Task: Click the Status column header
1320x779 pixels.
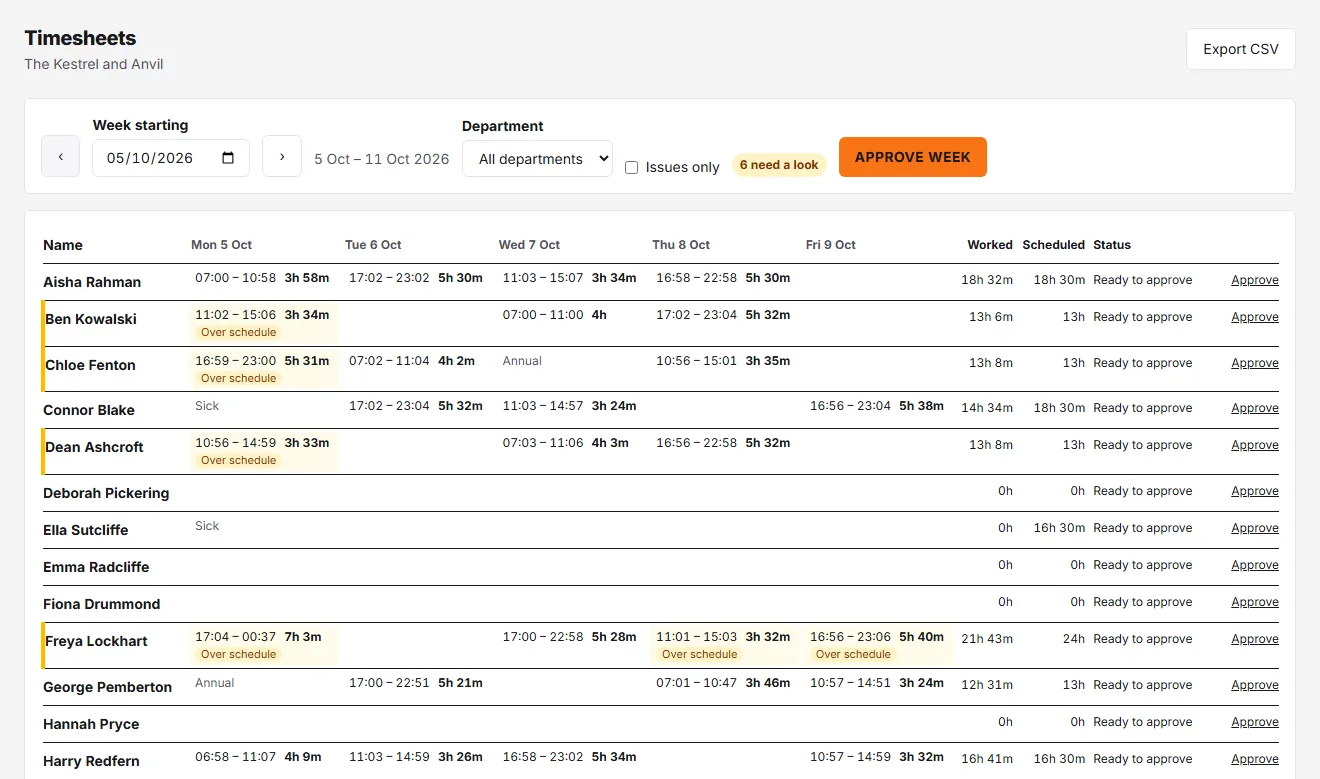Action: 1112,245
